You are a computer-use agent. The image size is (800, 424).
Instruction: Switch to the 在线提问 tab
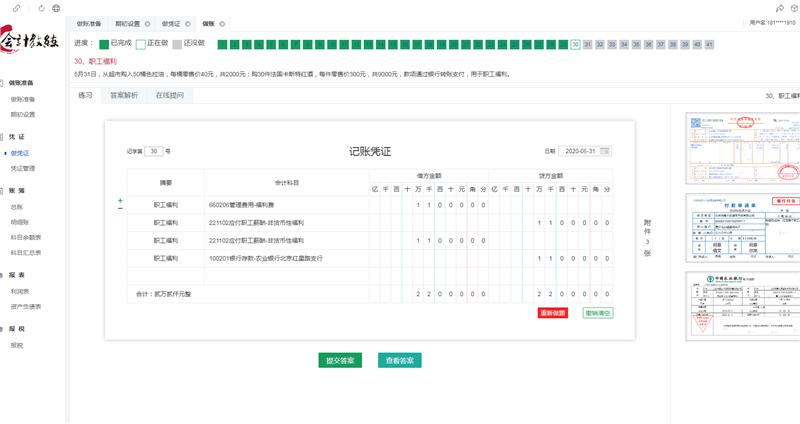click(x=167, y=96)
